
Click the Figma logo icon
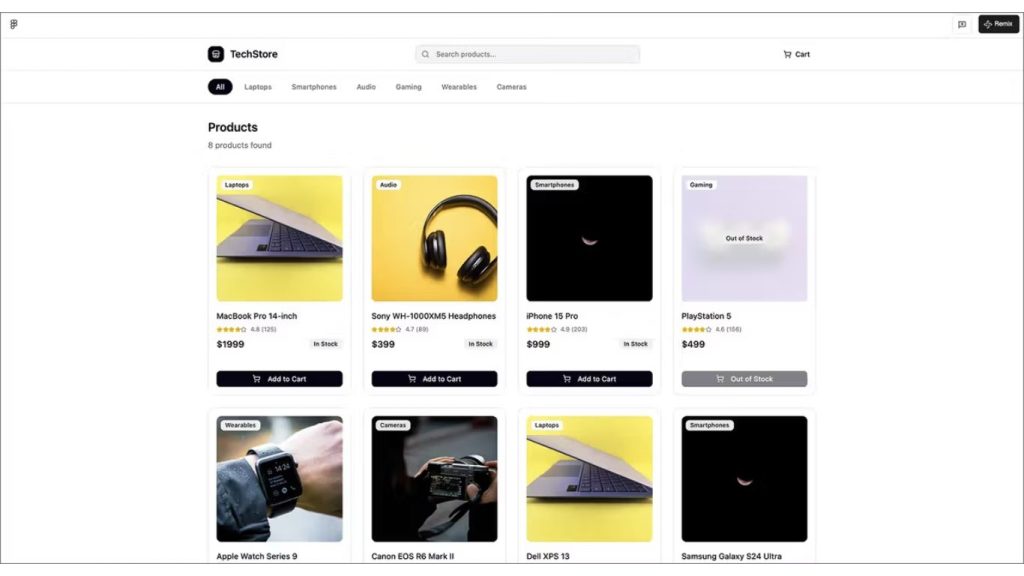click(x=14, y=24)
